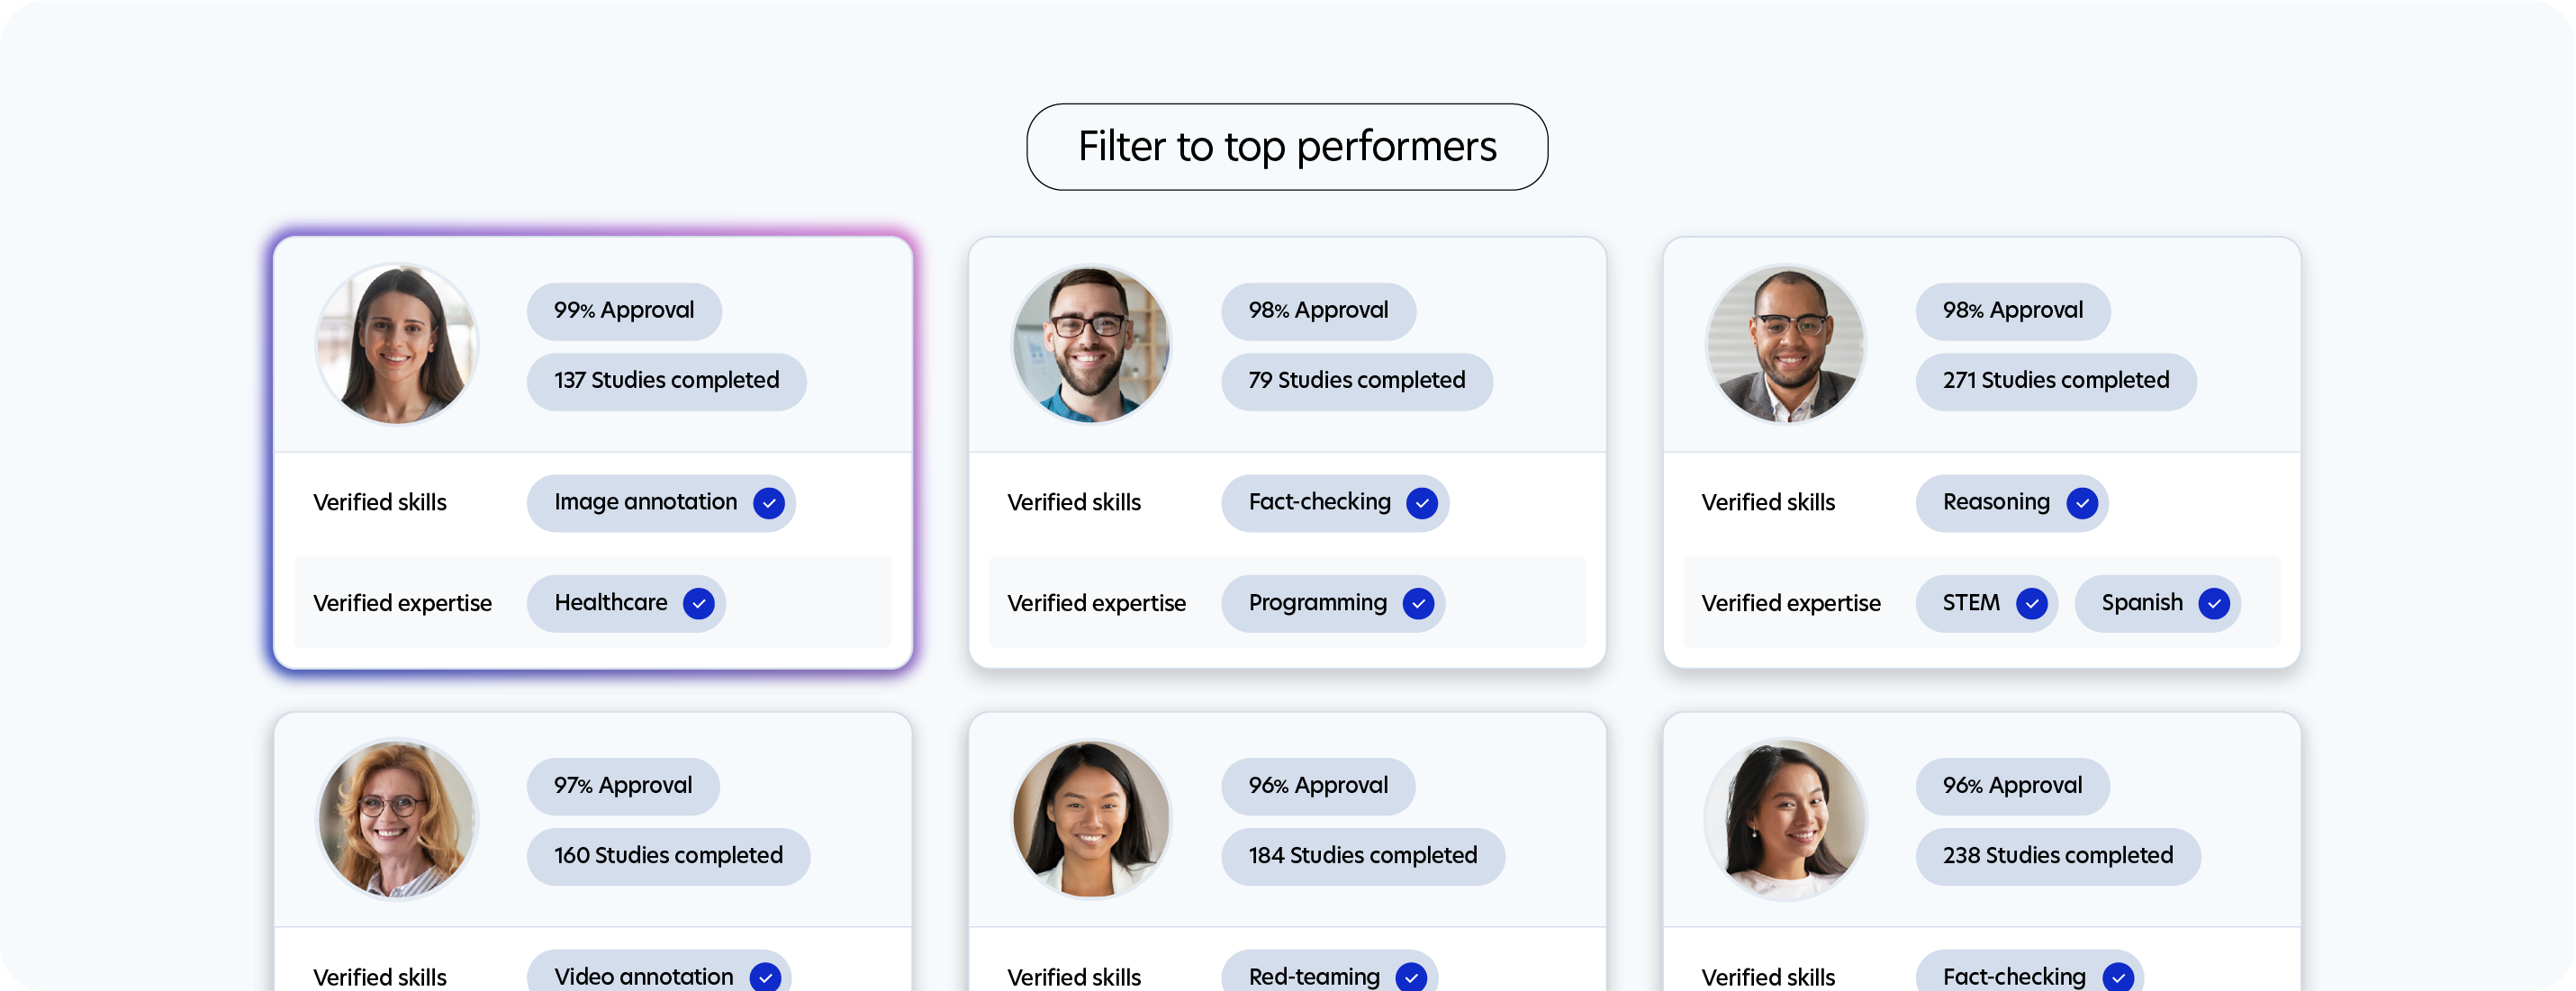2576x991 pixels.
Task: Click the Spanish verified checkmark icon
Action: [2213, 603]
